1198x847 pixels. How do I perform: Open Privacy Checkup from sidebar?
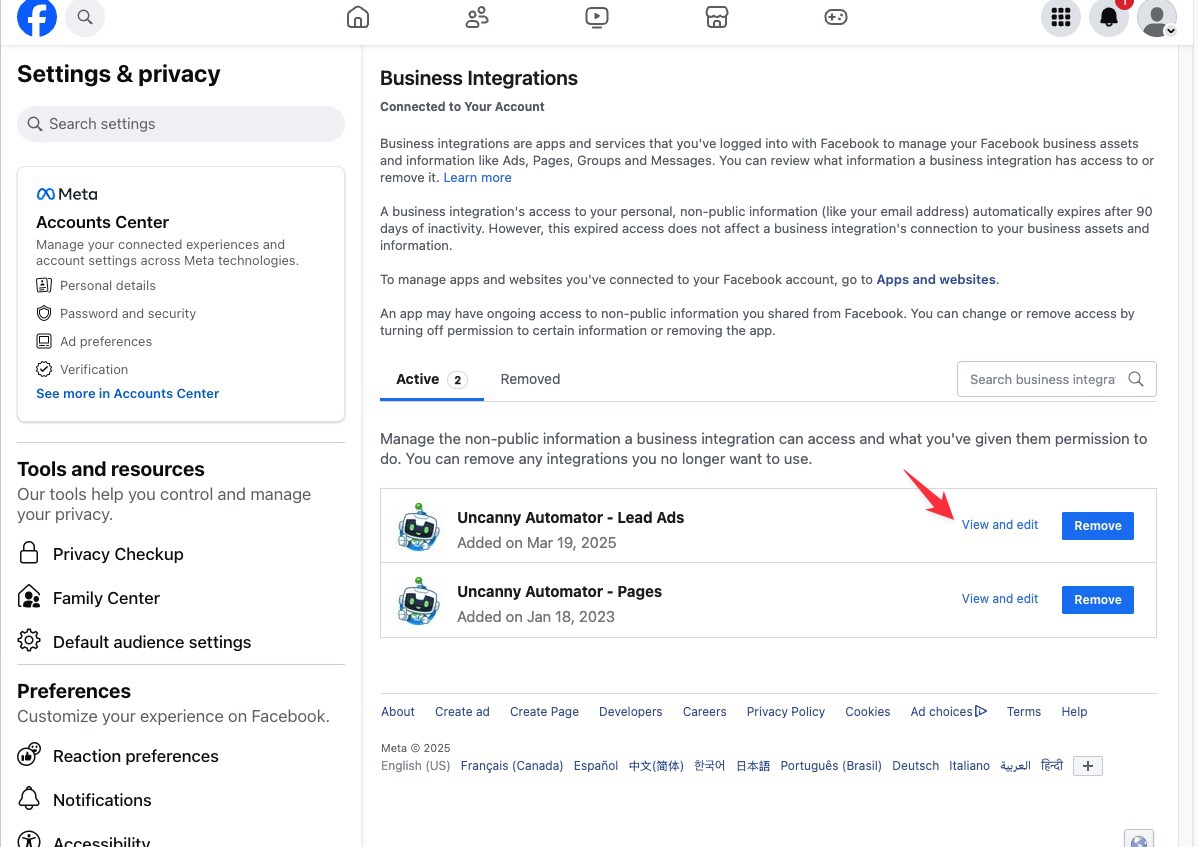click(x=118, y=554)
